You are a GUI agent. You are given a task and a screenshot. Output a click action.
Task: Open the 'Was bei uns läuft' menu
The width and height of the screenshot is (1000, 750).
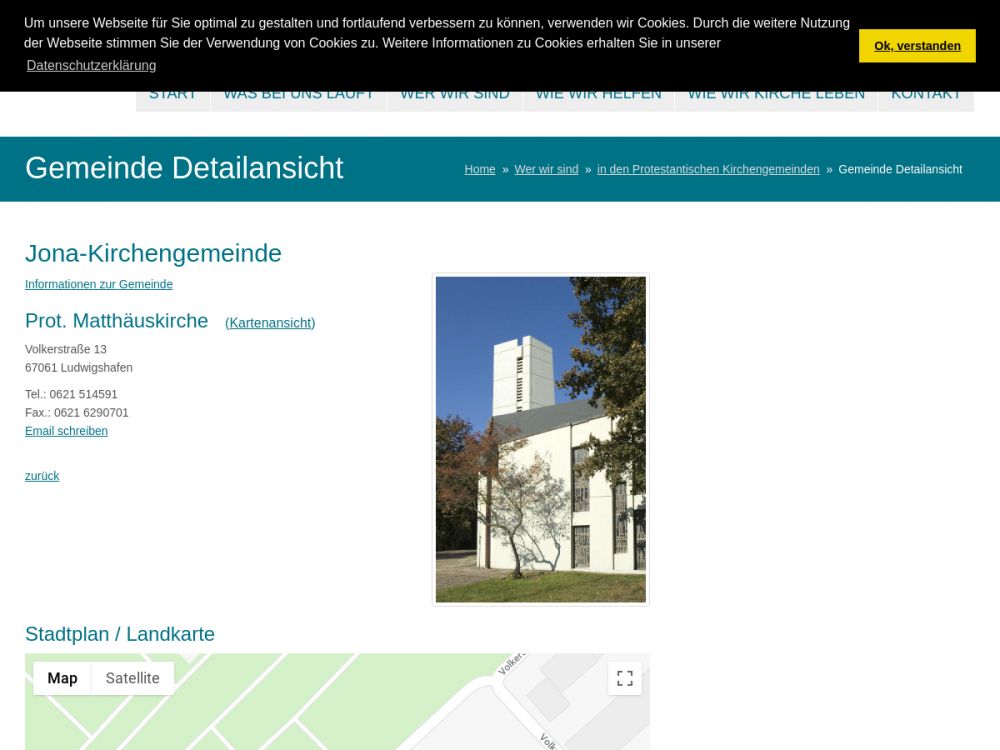click(298, 98)
